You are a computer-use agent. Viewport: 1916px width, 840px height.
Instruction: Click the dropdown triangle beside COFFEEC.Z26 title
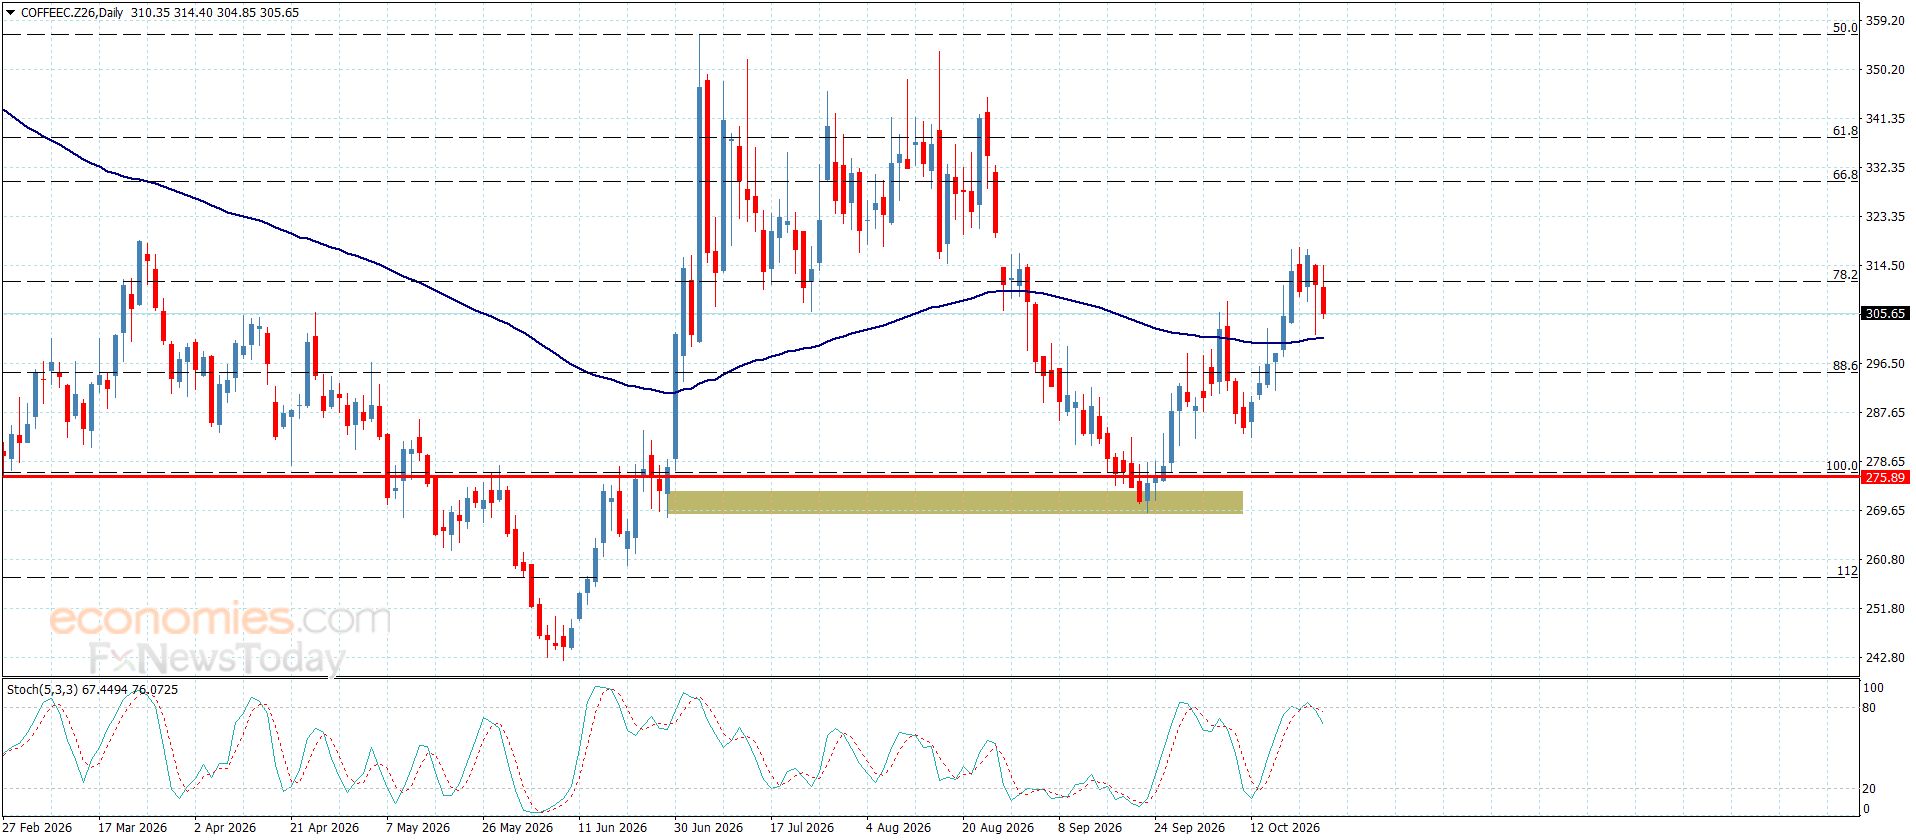(11, 13)
